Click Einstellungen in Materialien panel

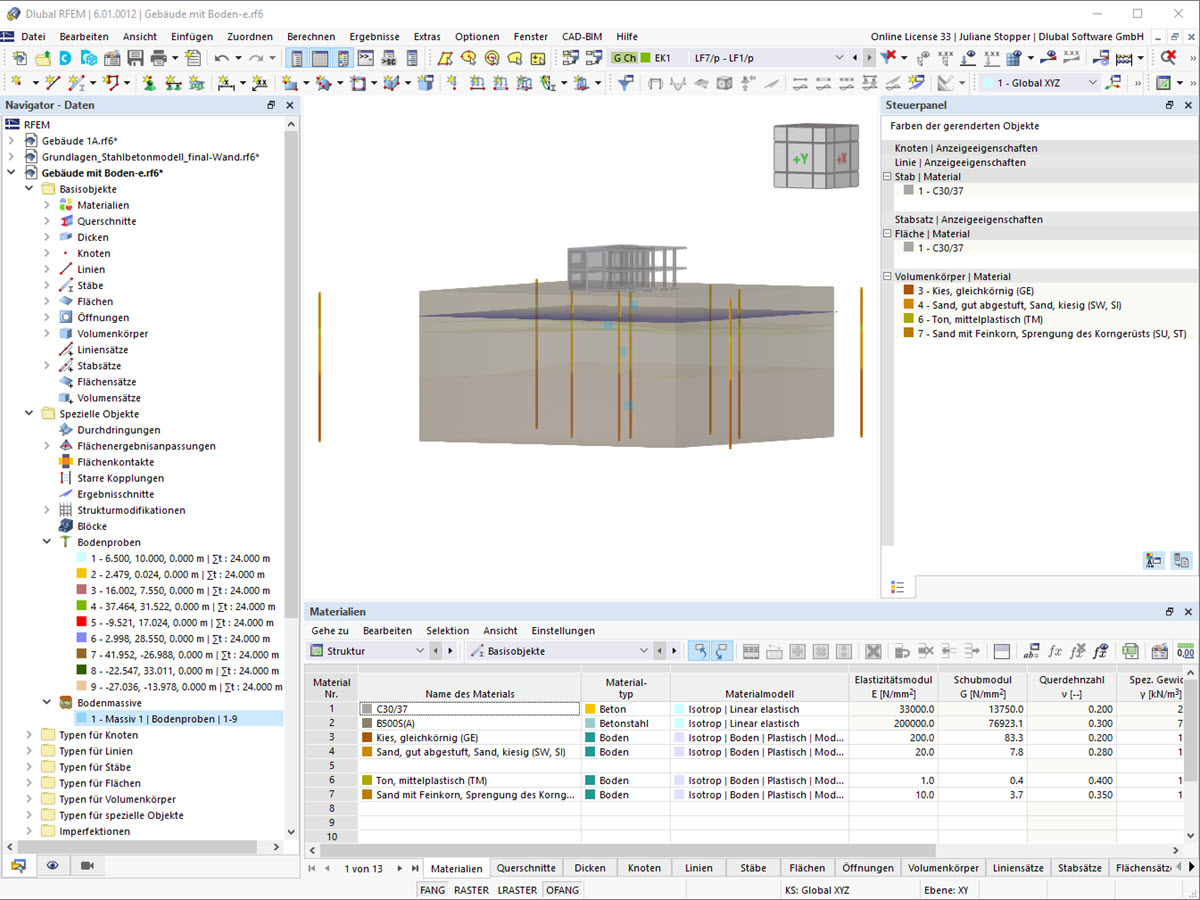(563, 631)
